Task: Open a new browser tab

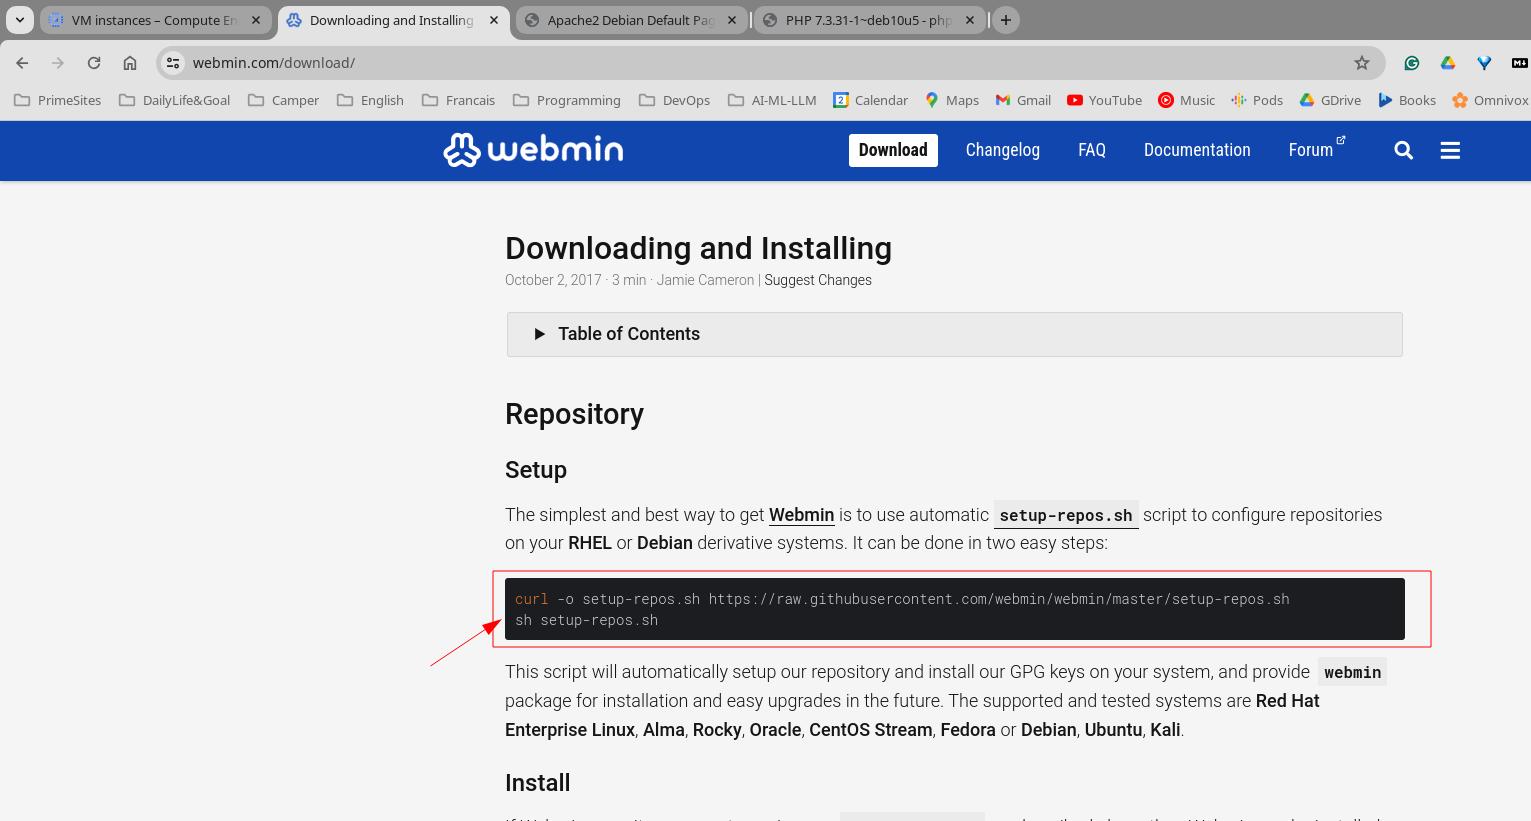Action: [1006, 20]
